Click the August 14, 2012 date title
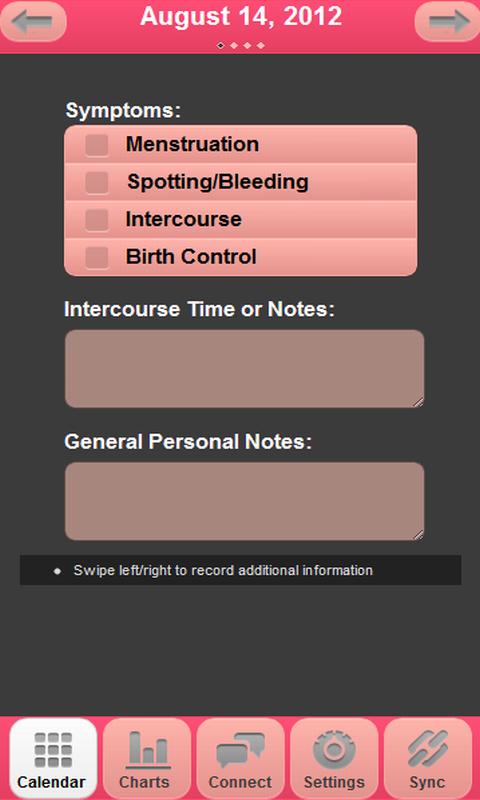480x800 pixels. tap(241, 16)
